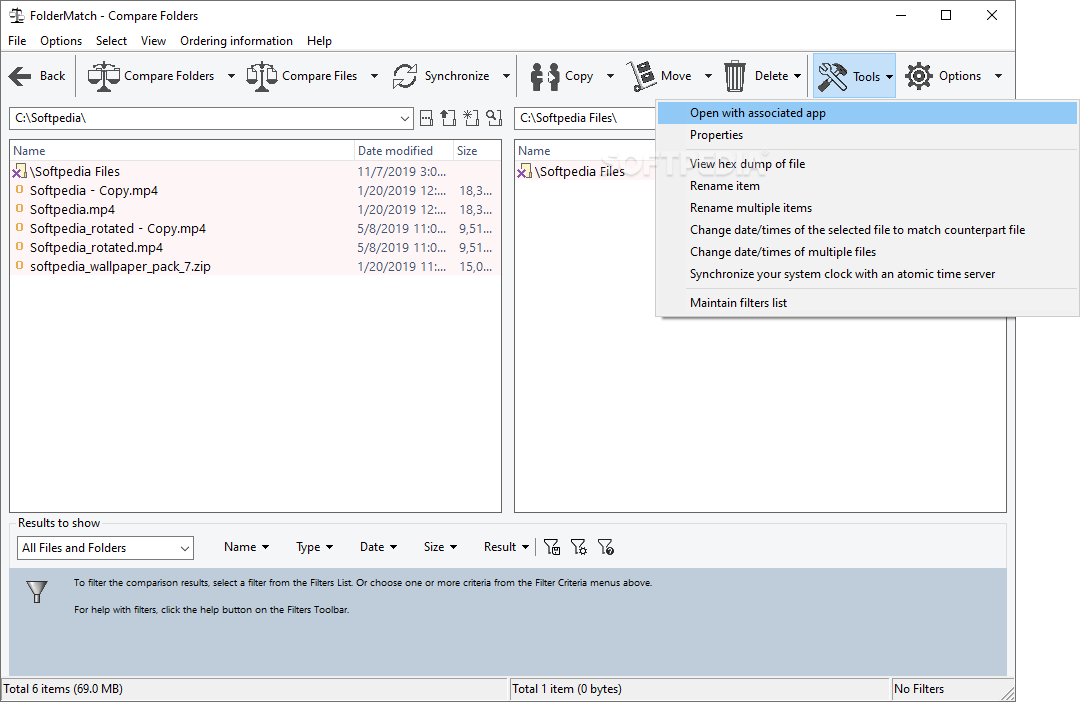Open the File menu
The height and width of the screenshot is (702, 1080).
(x=17, y=41)
